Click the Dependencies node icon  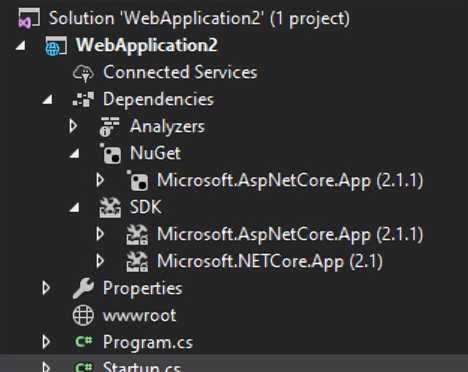pos(83,99)
